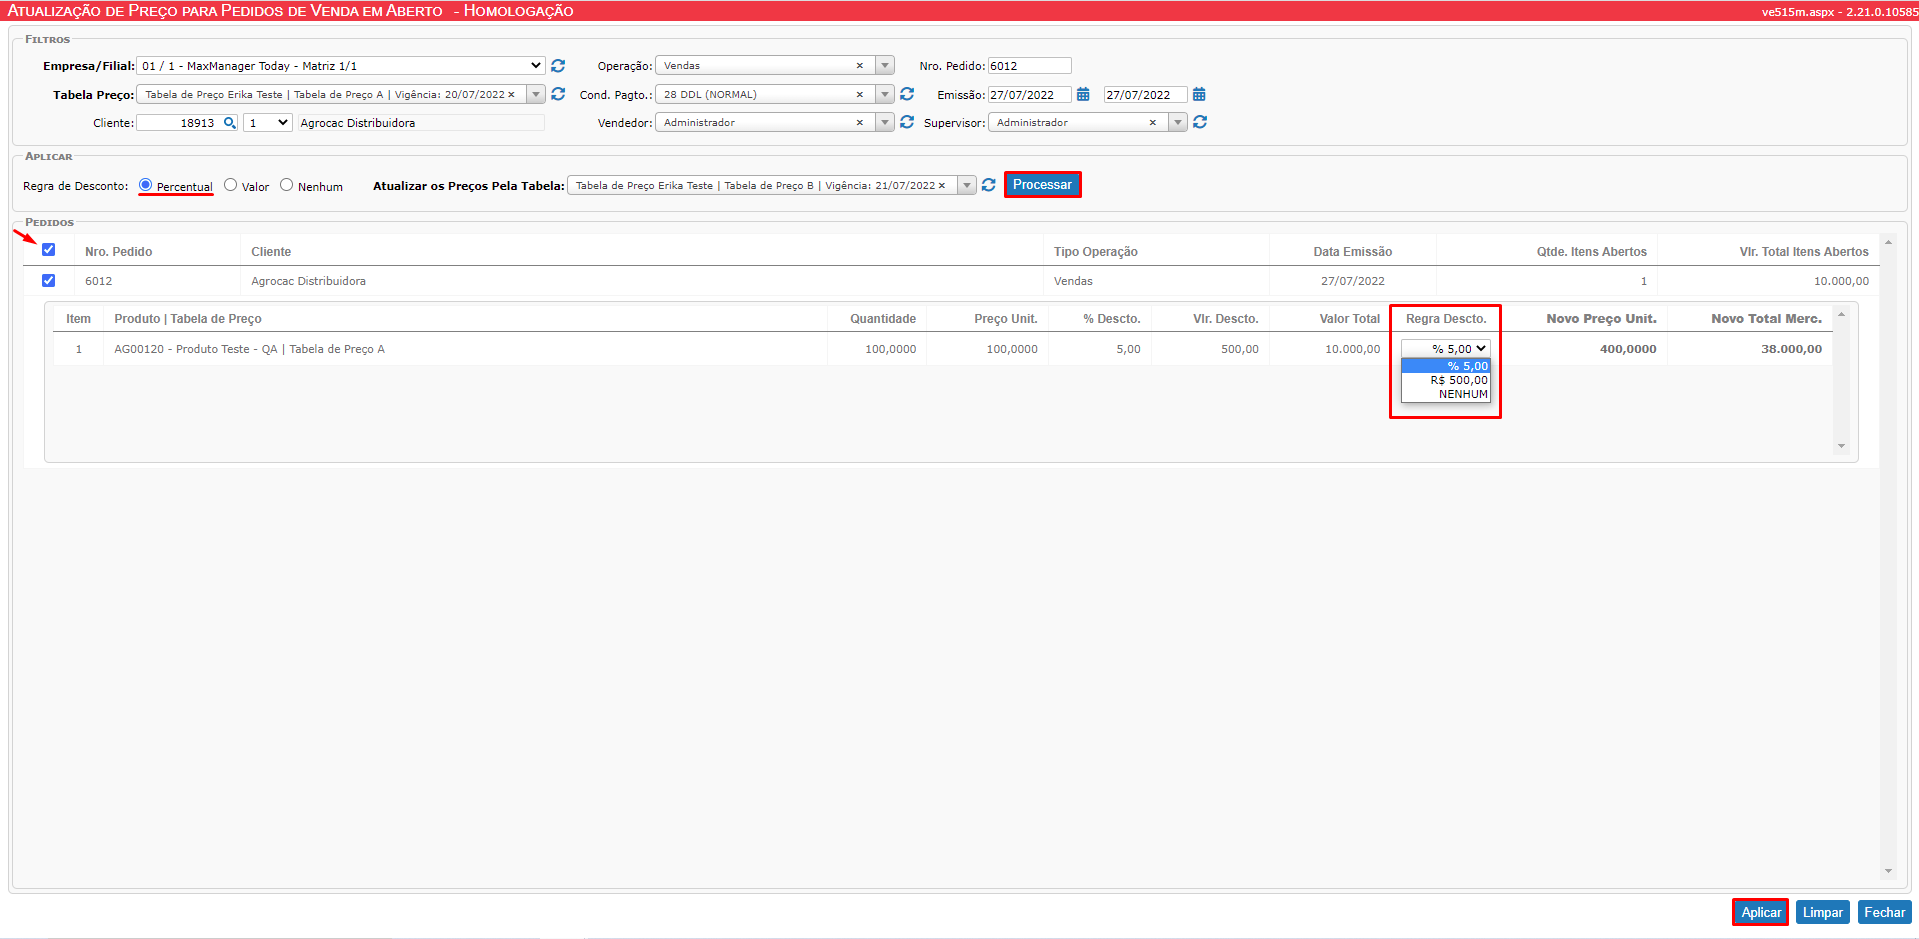Click the Aplicar button
Image resolution: width=1919 pixels, height=939 pixels.
point(1760,912)
